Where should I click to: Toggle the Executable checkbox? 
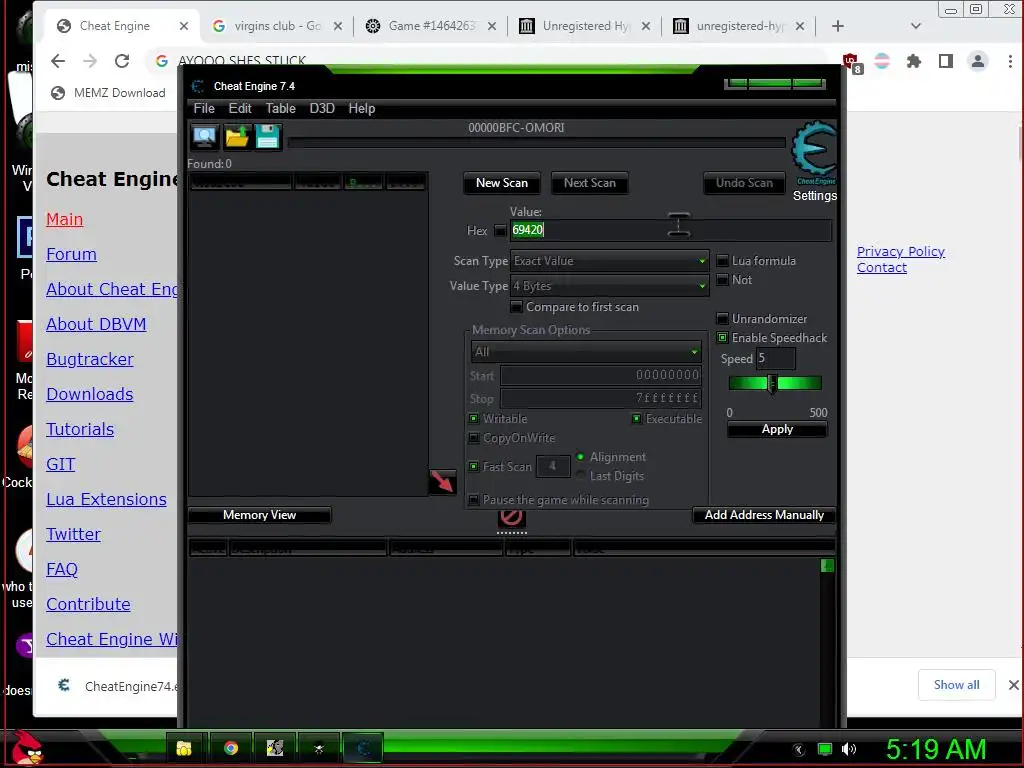tap(636, 419)
